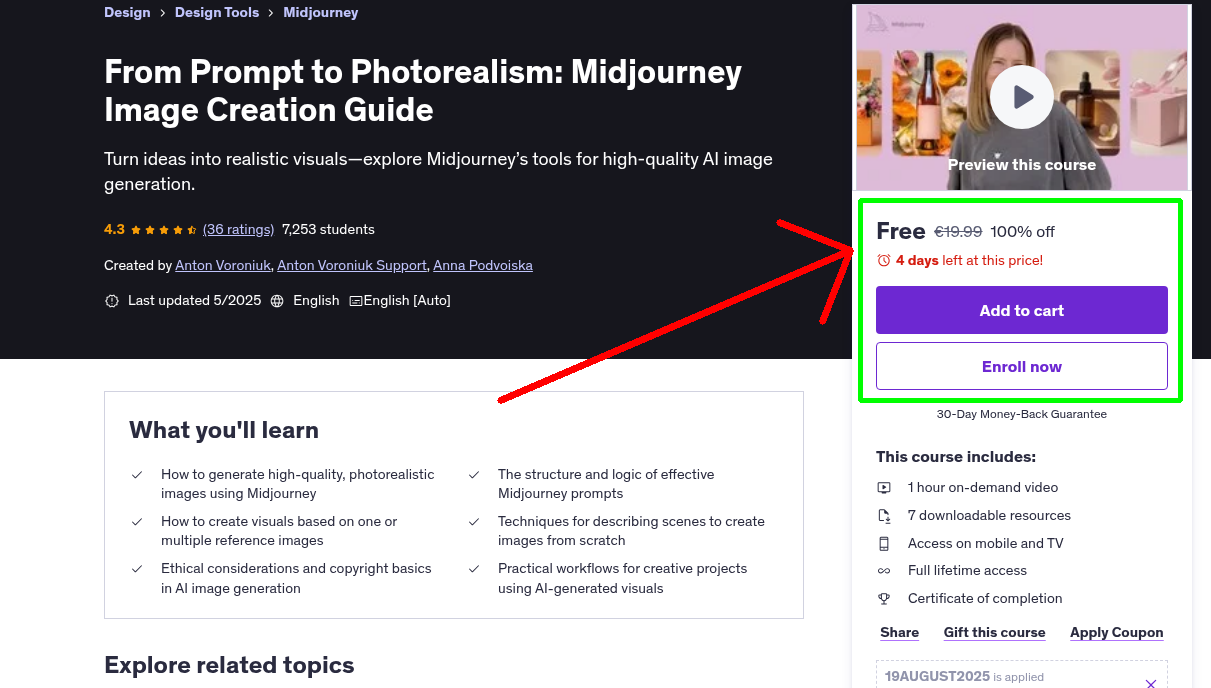Click the alarm clock icon
The image size is (1211, 688).
(x=883, y=260)
